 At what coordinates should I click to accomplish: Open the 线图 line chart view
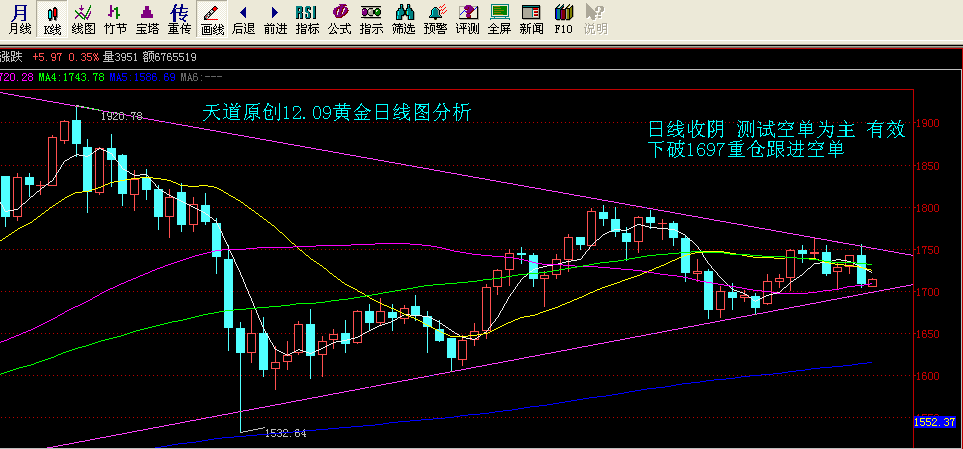[x=84, y=20]
